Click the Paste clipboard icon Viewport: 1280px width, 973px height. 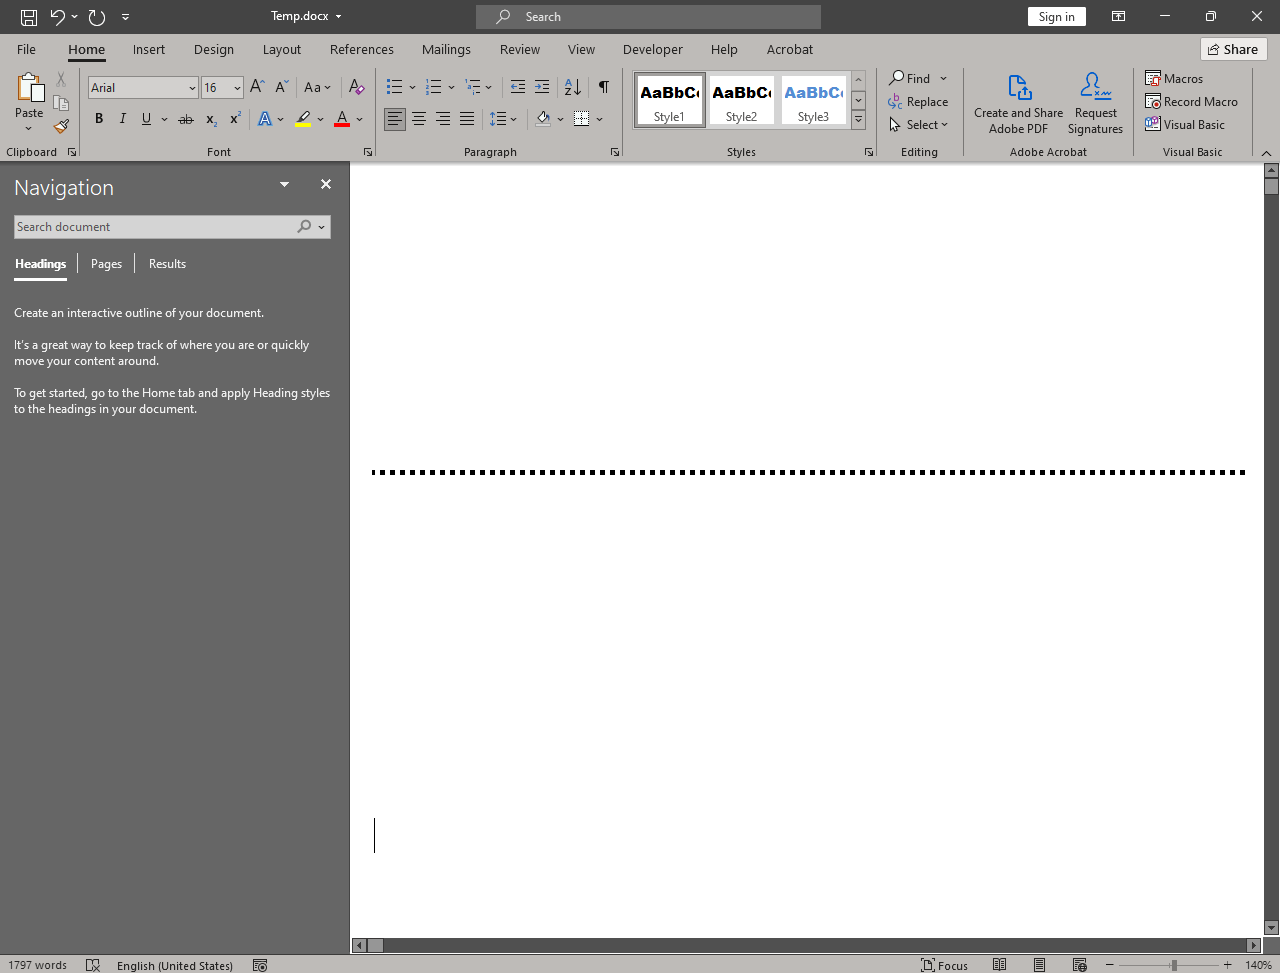pyautogui.click(x=29, y=88)
